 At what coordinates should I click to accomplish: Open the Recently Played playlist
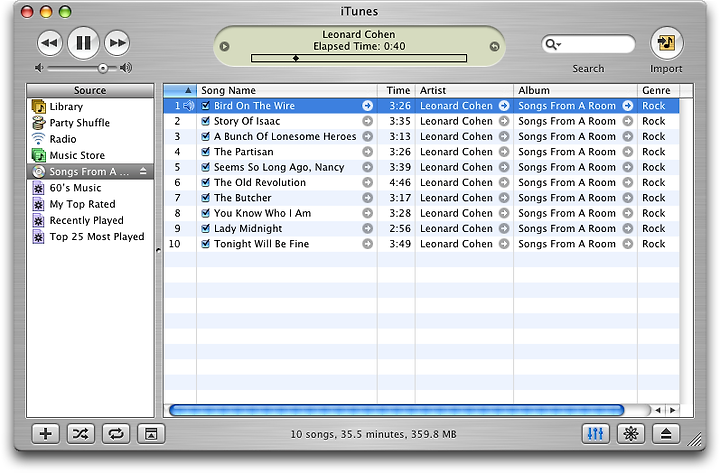[90, 220]
